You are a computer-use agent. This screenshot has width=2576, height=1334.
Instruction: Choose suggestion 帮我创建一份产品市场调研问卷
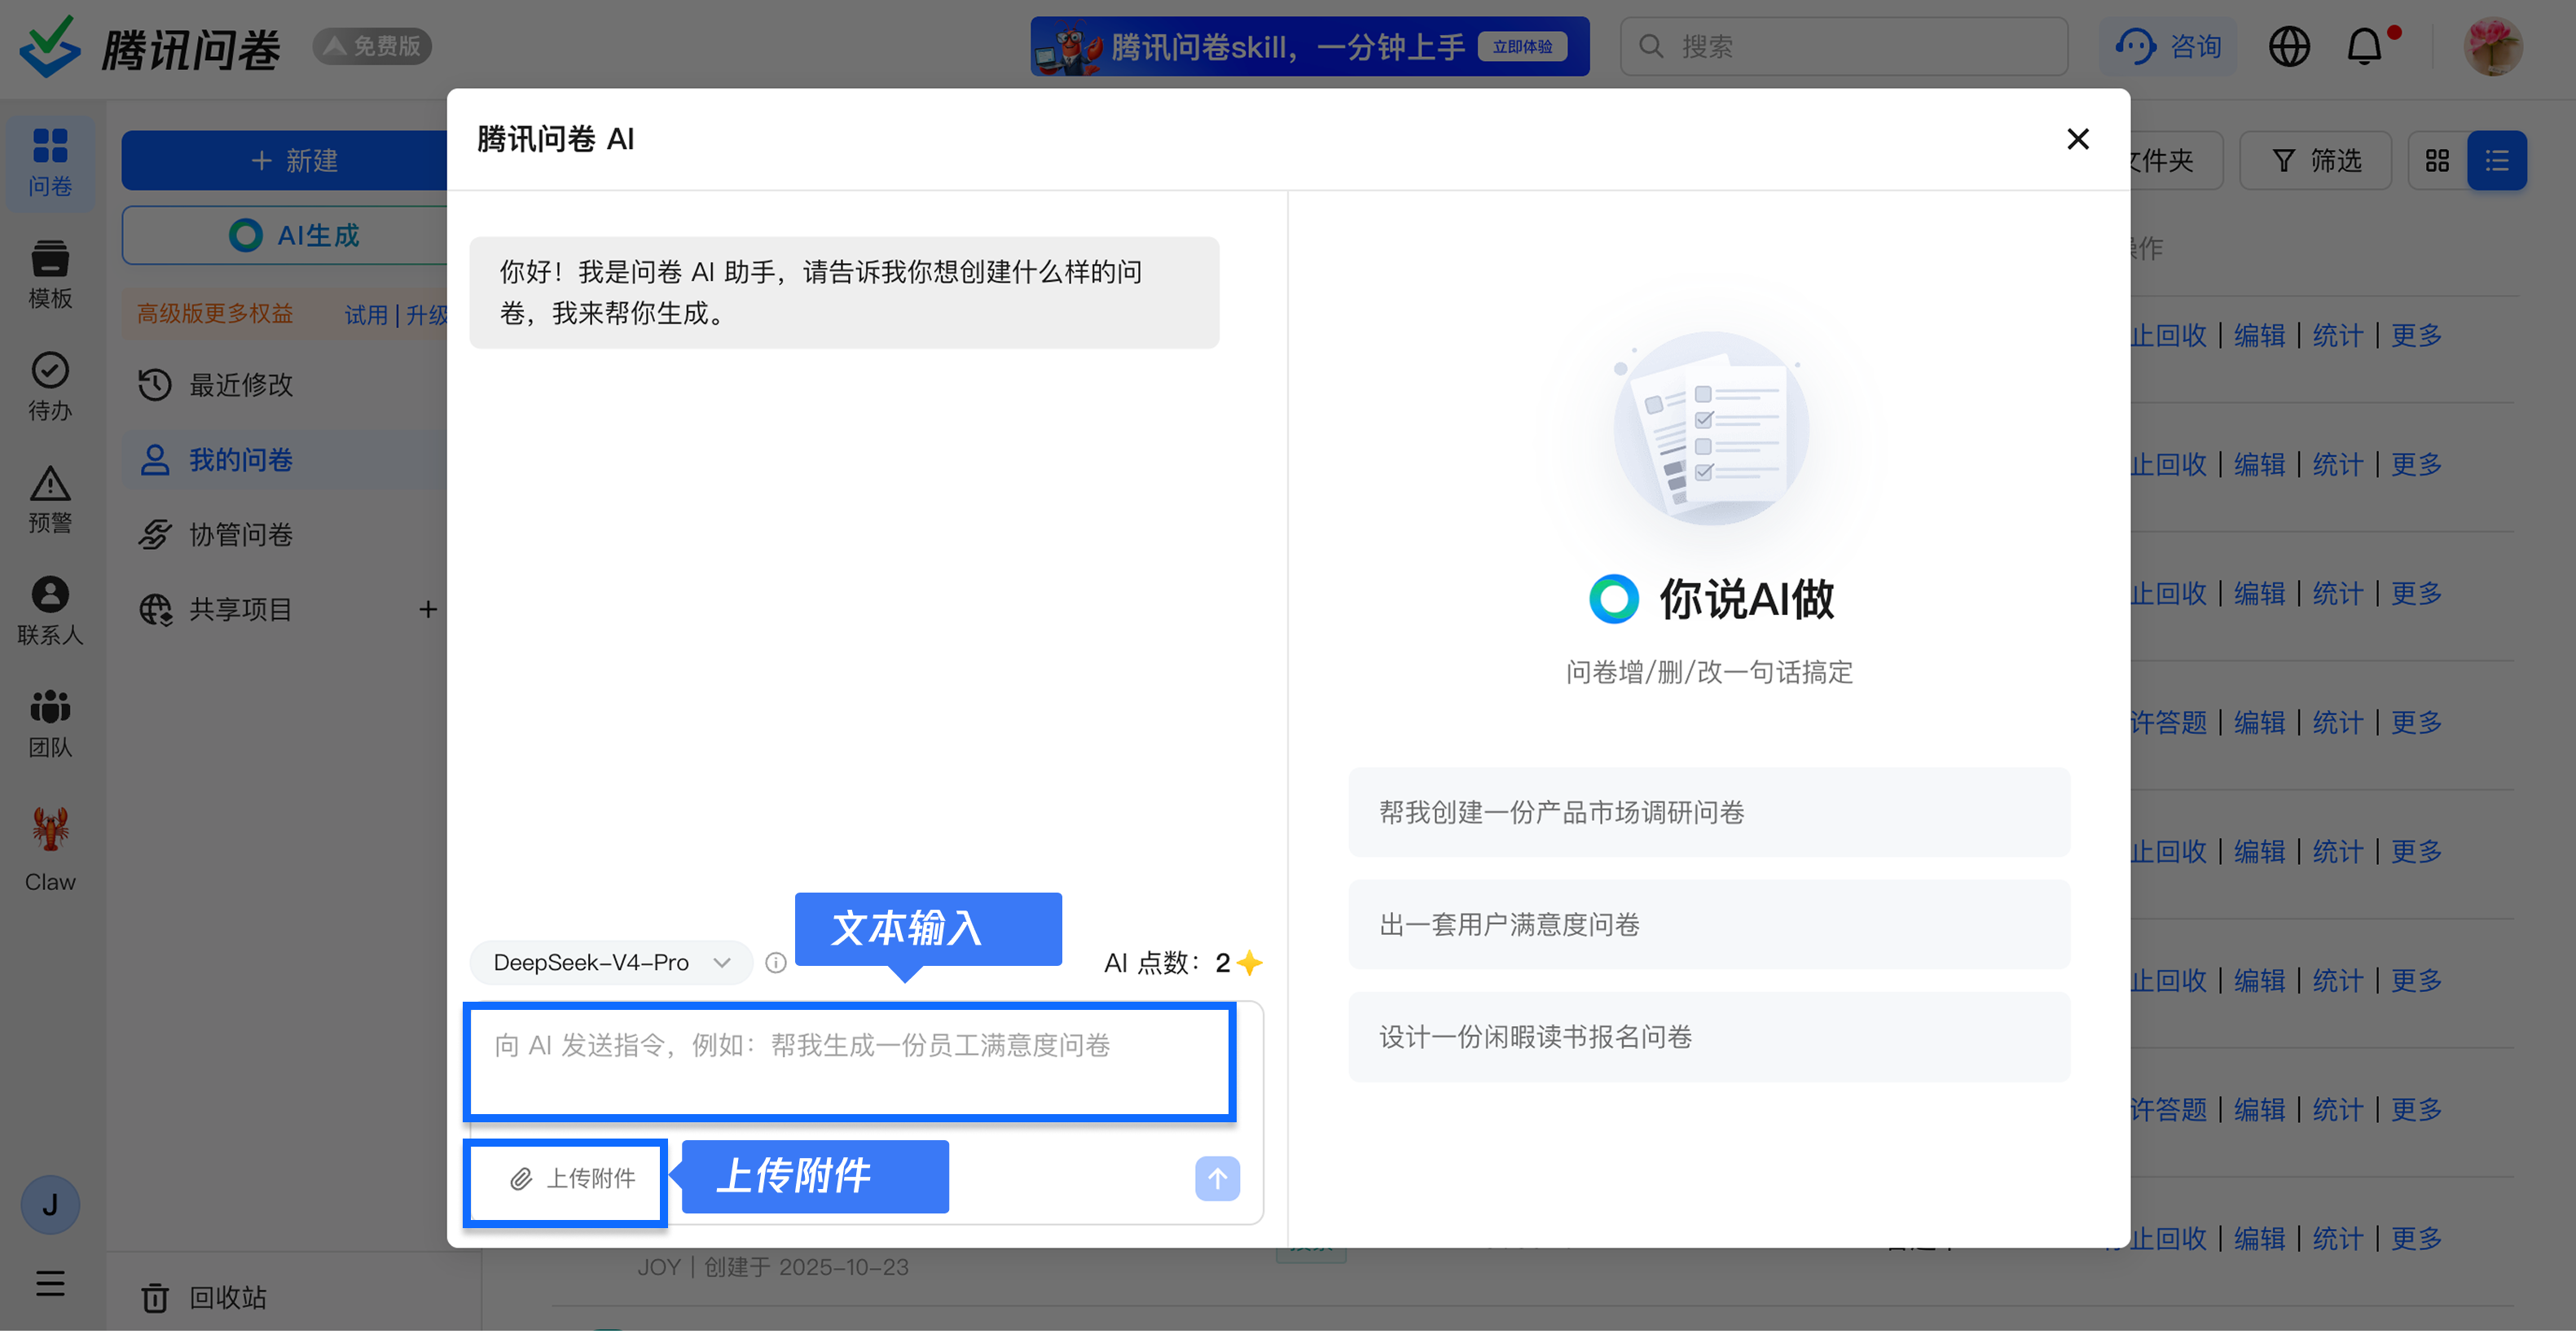[x=1708, y=812]
